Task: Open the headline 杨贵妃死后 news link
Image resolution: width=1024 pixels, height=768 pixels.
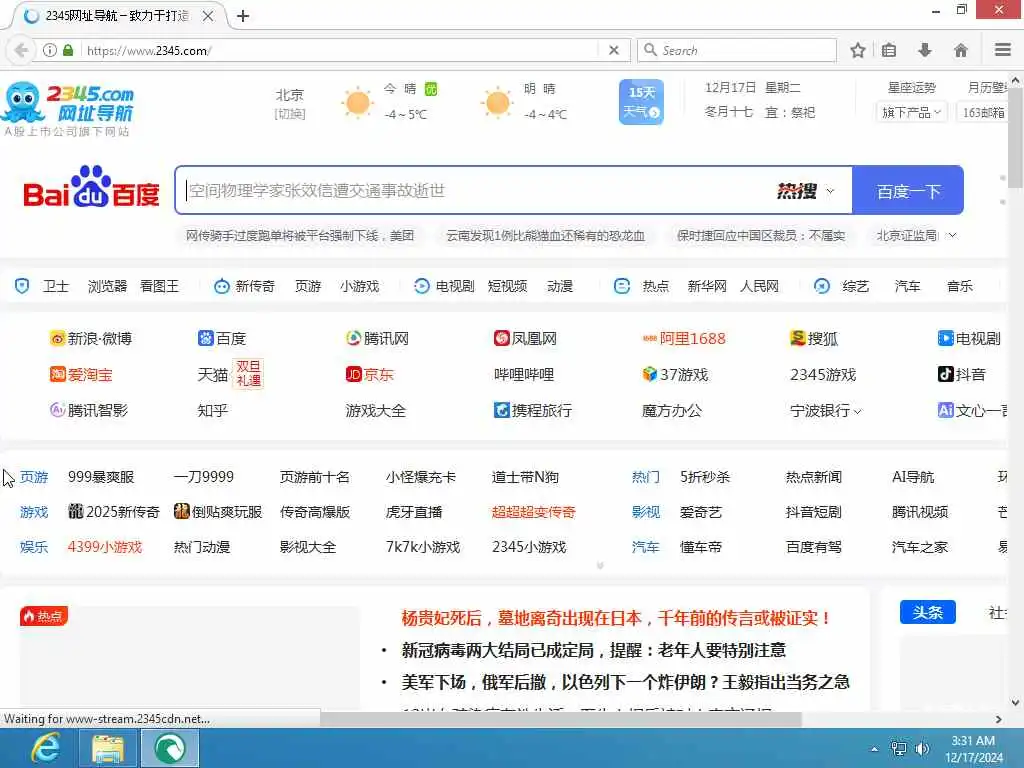Action: (616, 618)
